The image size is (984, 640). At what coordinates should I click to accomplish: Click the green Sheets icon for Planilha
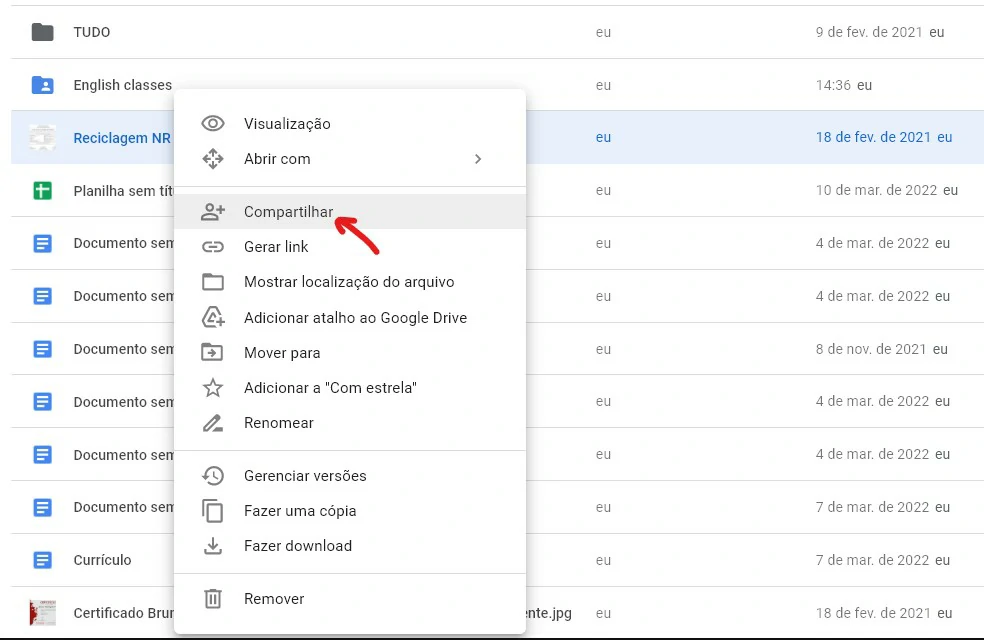[x=43, y=190]
